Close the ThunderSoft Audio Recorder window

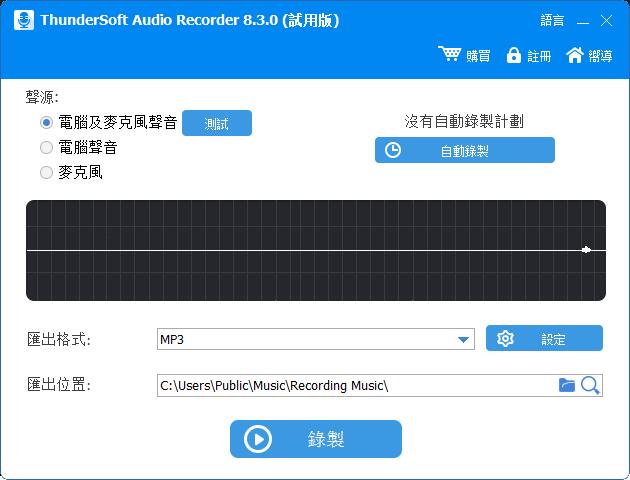pyautogui.click(x=606, y=20)
